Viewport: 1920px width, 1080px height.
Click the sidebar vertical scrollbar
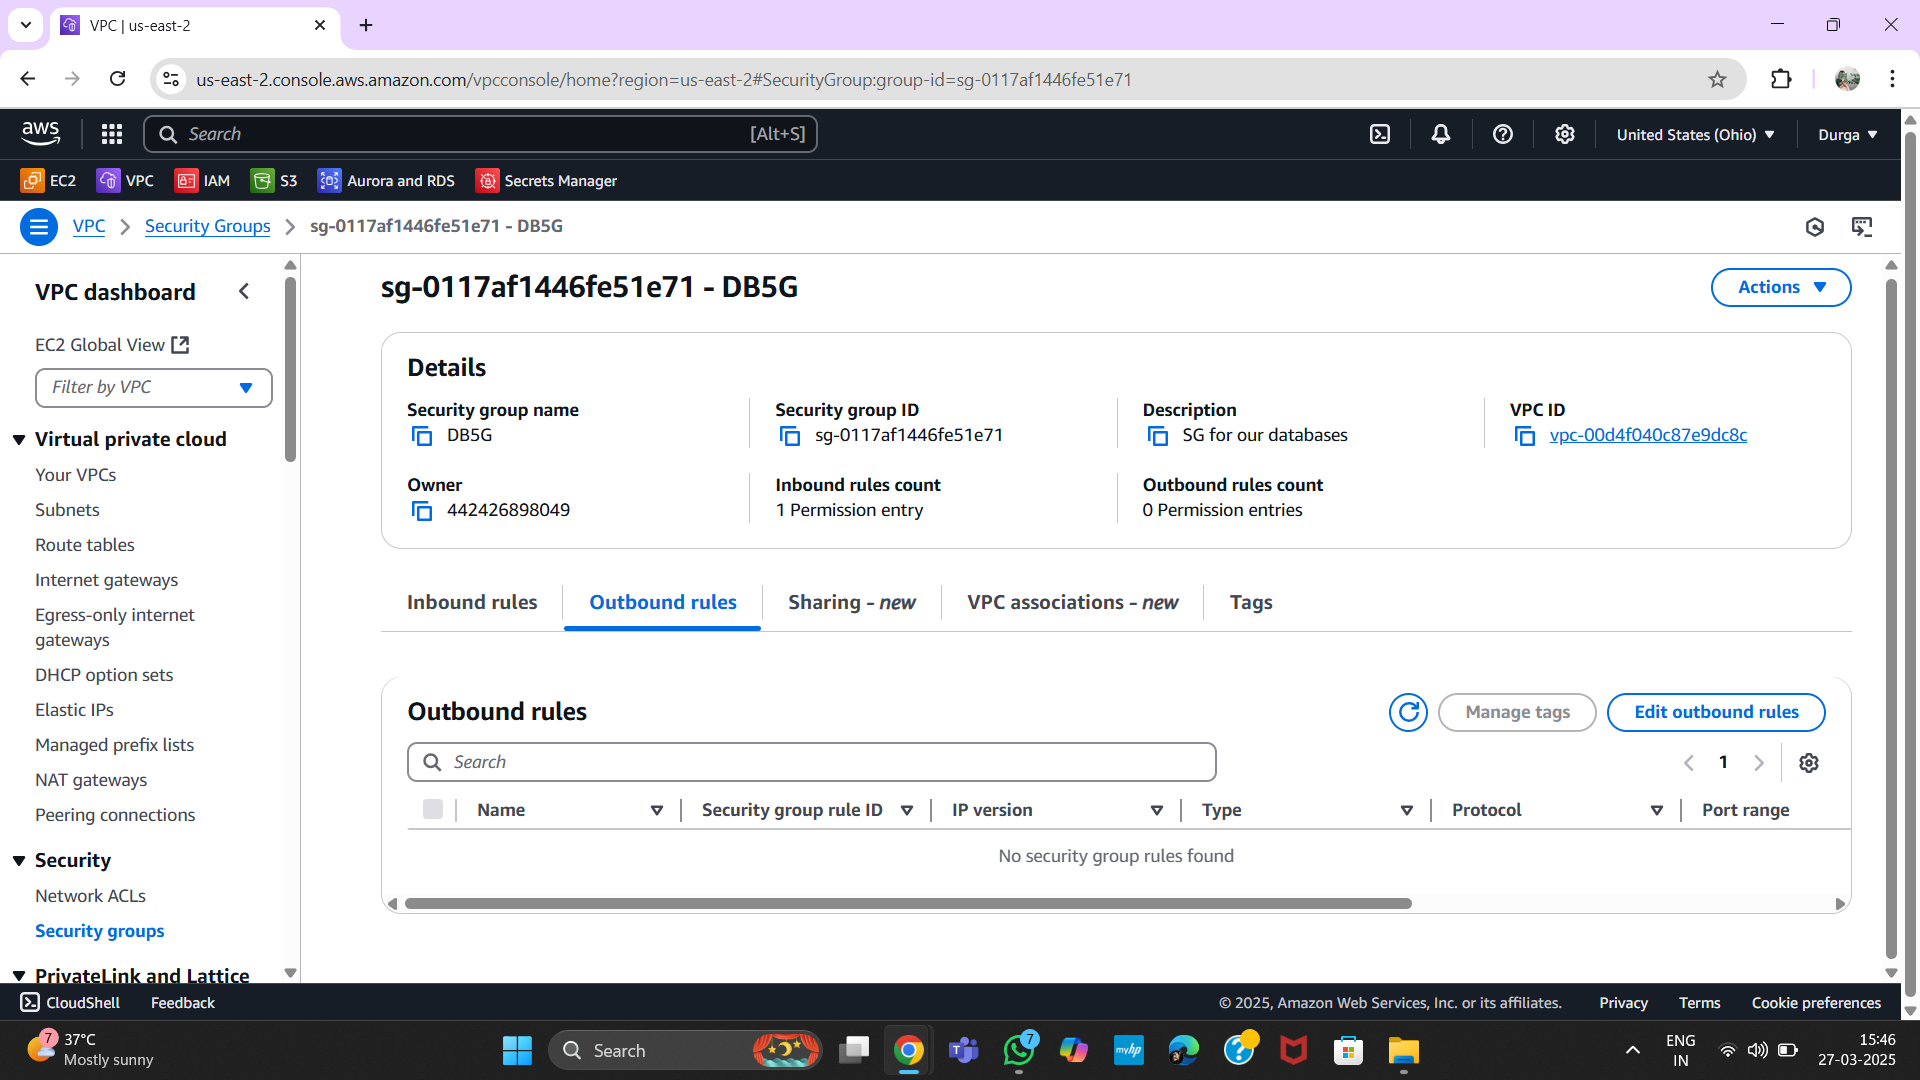pos(290,369)
